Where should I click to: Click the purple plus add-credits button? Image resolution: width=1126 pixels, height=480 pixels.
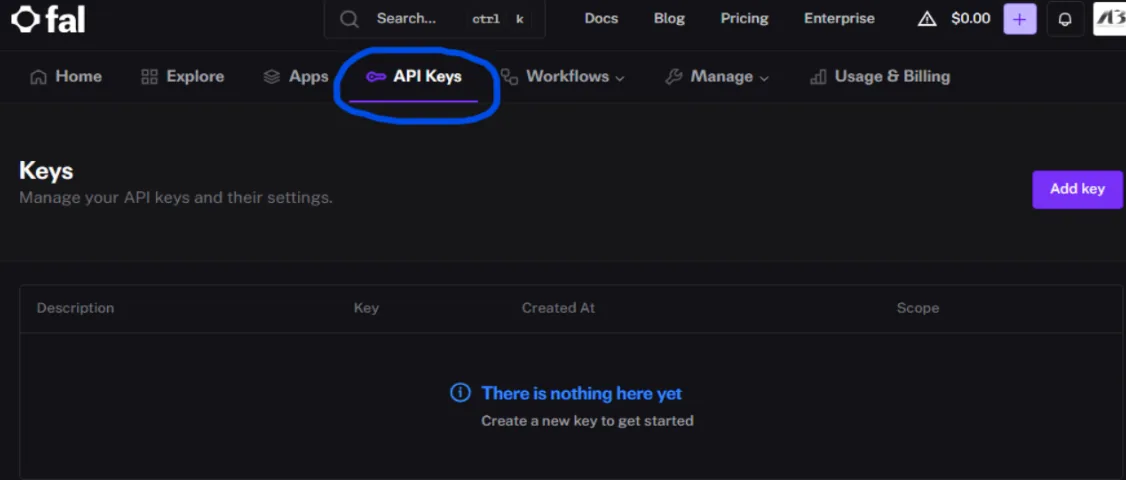pyautogui.click(x=1020, y=19)
